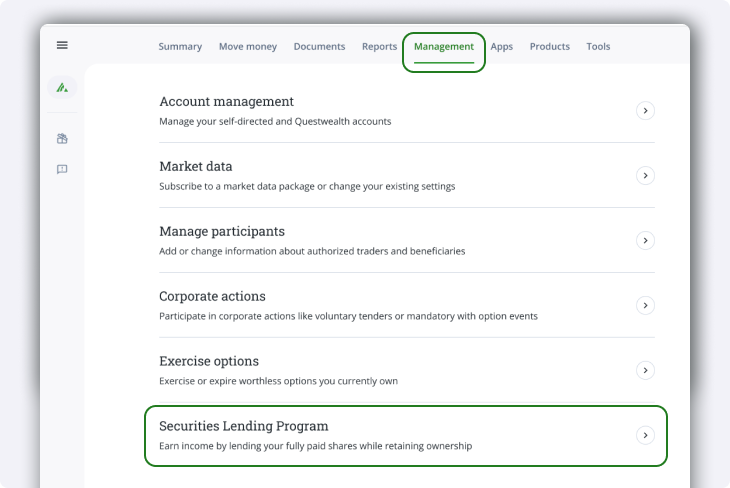Switch to the Summary tab
Image resolution: width=730 pixels, height=488 pixels.
pyautogui.click(x=180, y=46)
